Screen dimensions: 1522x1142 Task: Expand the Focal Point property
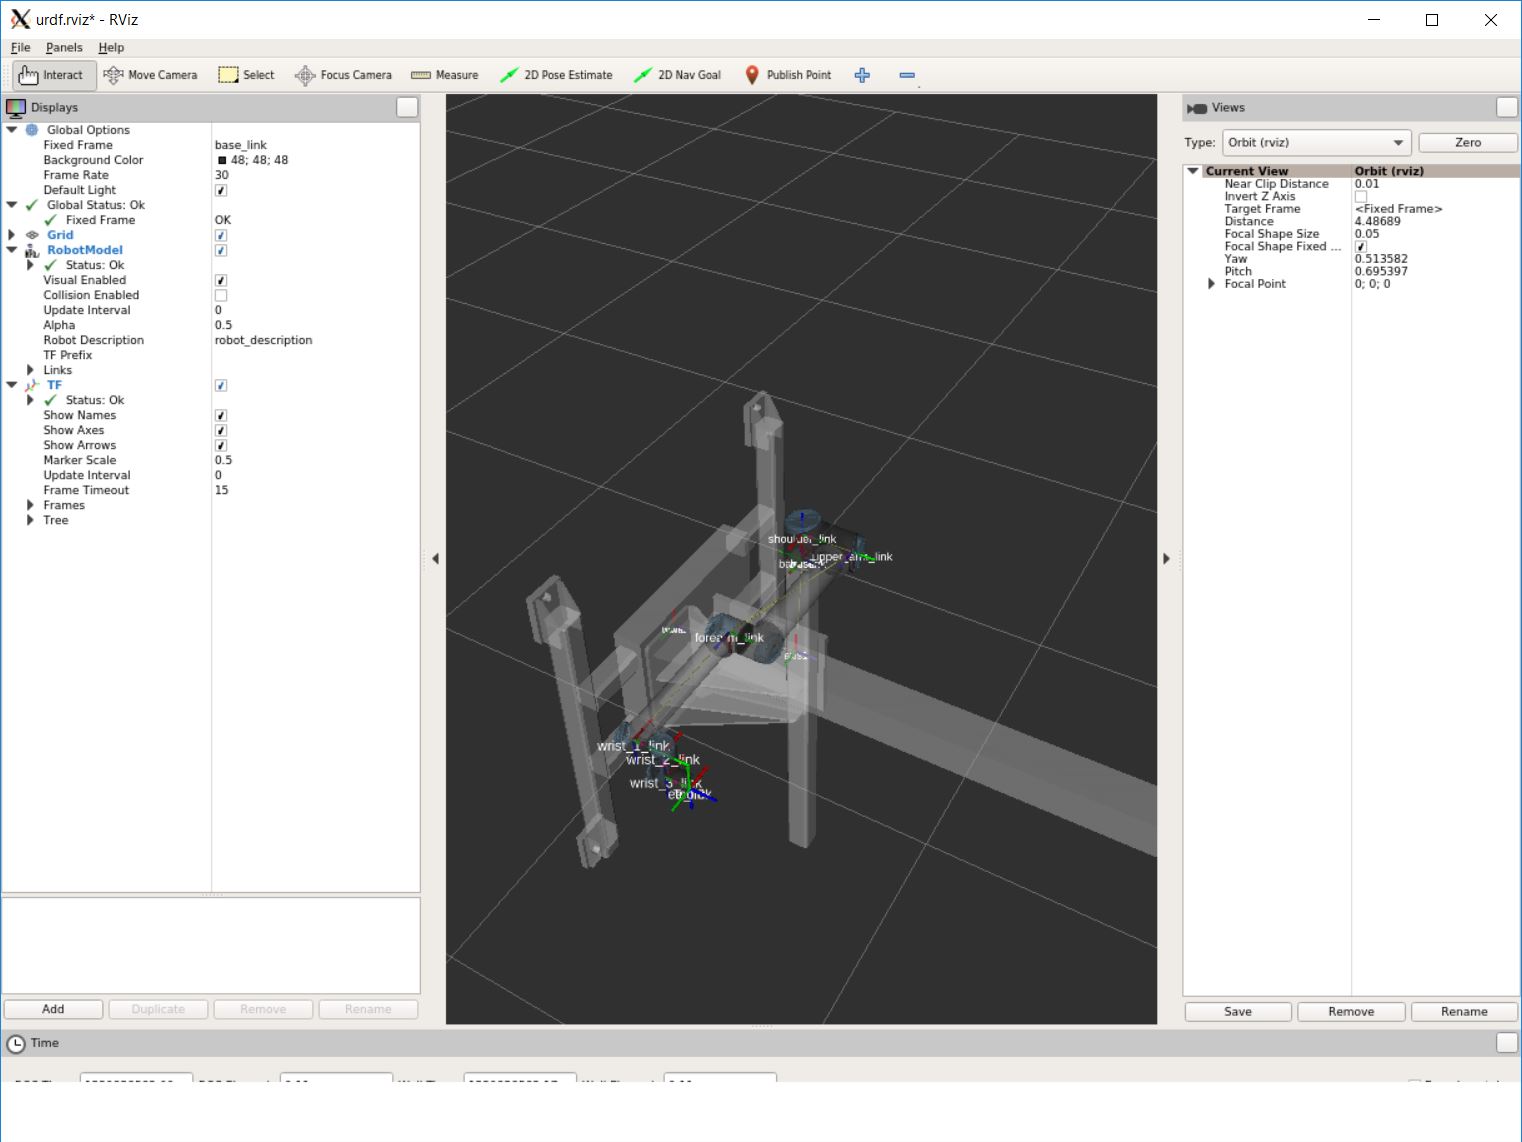pos(1211,284)
